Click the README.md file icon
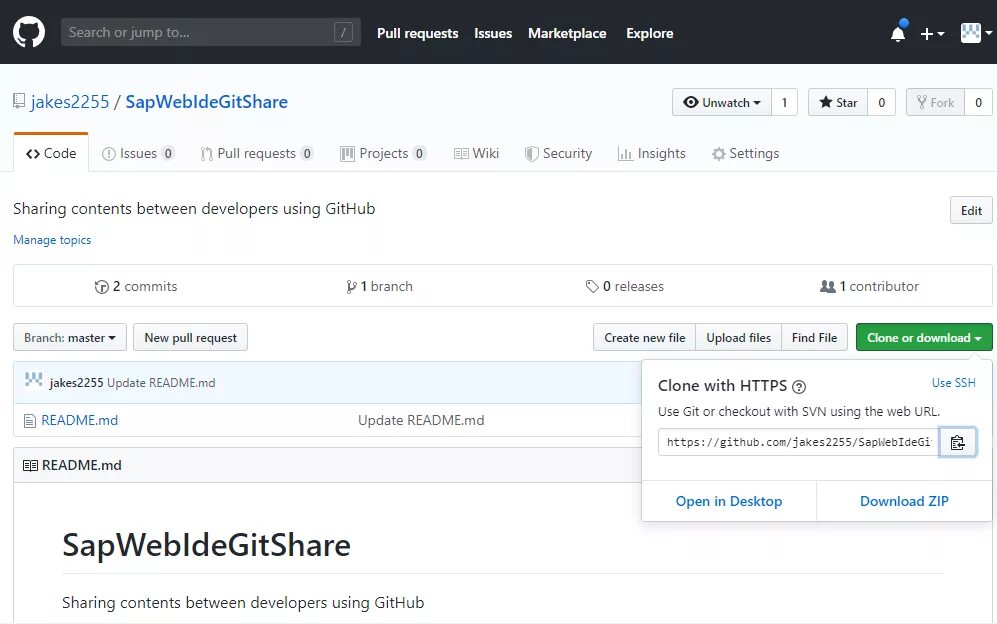This screenshot has width=997, height=624. coord(29,421)
